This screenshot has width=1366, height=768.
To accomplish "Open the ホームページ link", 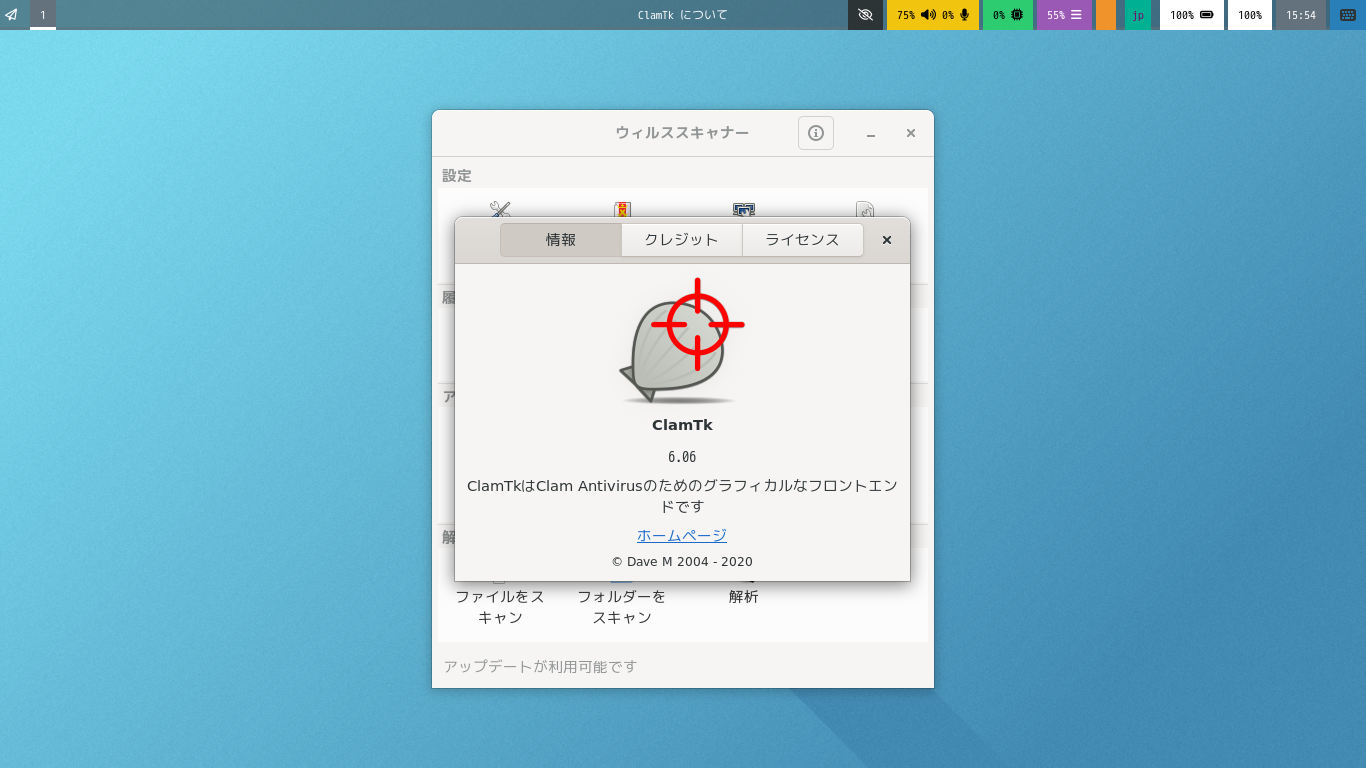I will click(x=682, y=535).
